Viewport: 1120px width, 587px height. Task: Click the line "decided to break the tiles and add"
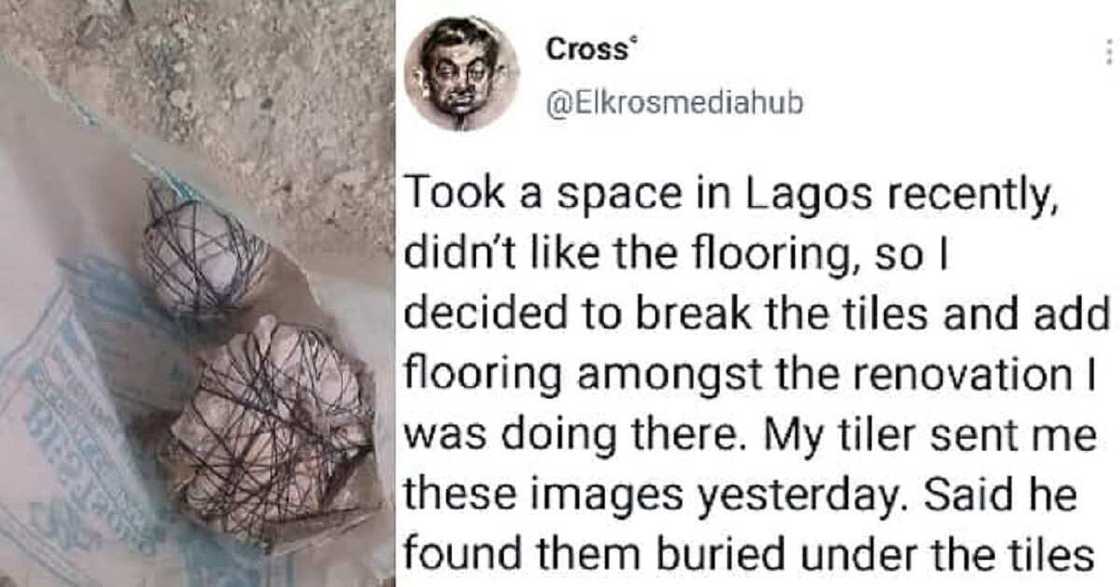757,319
